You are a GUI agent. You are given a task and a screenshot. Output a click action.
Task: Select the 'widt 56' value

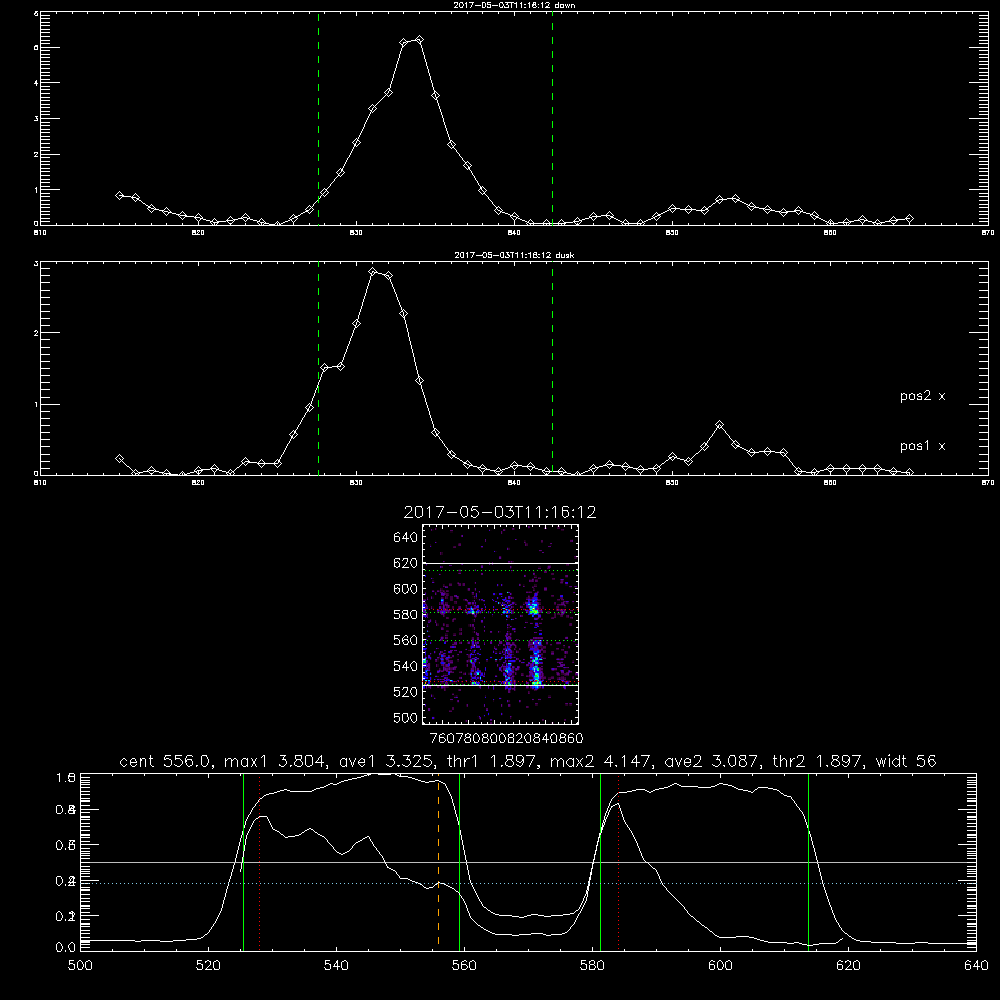coord(906,761)
